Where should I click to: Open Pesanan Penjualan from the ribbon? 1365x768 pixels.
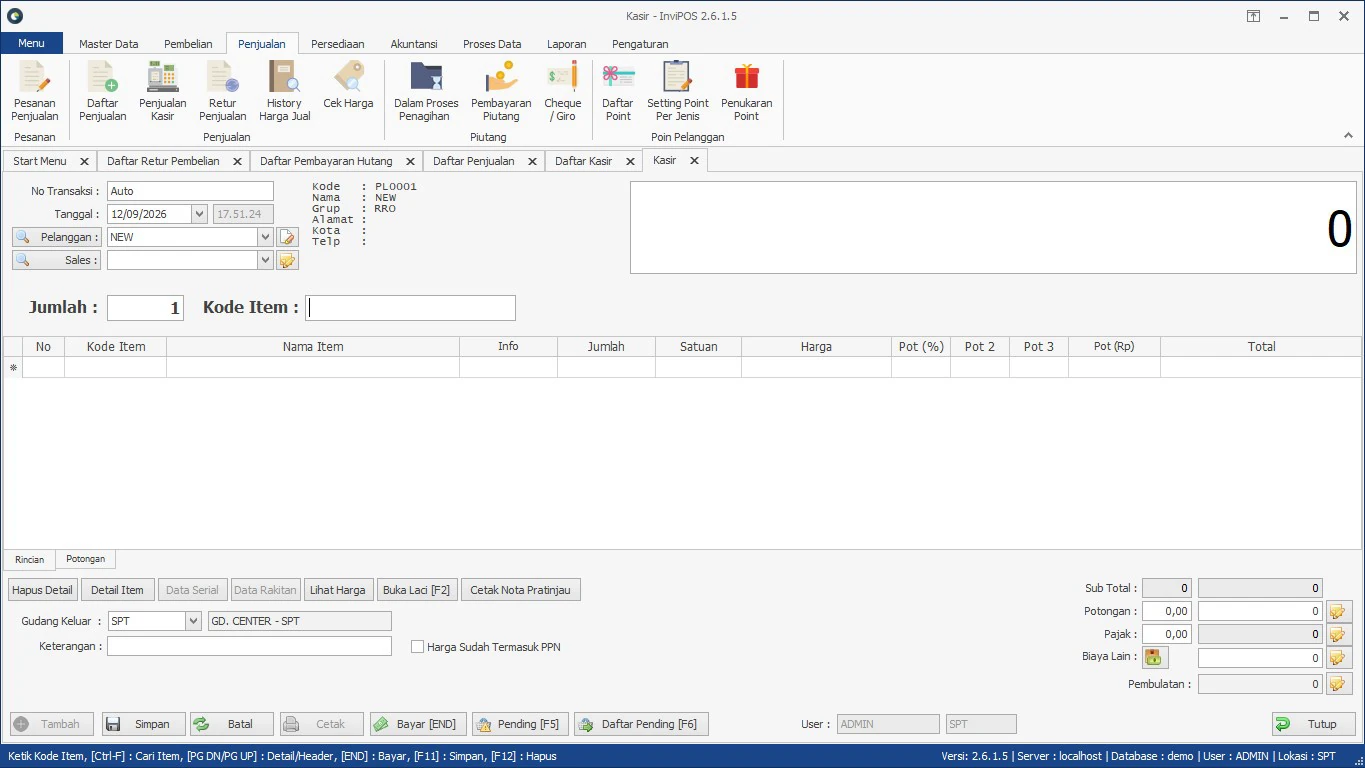pos(35,91)
